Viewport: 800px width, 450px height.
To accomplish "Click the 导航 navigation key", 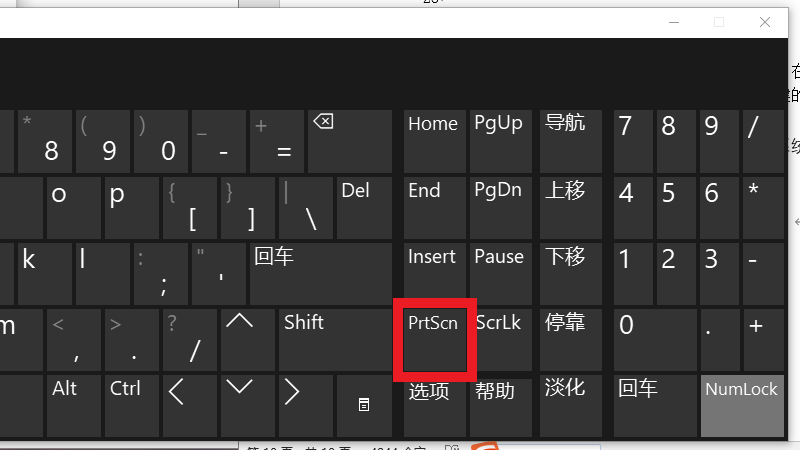I will pos(571,141).
